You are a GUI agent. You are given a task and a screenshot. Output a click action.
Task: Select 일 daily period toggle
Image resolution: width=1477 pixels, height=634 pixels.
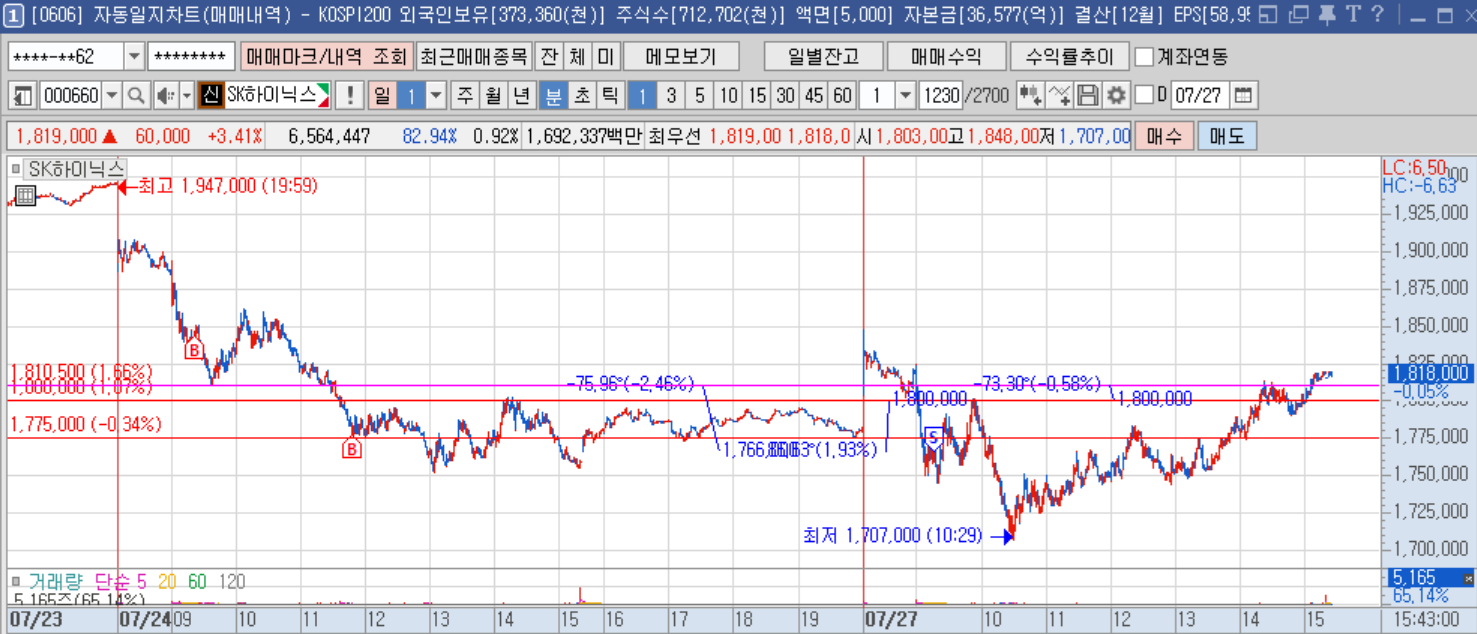(382, 96)
